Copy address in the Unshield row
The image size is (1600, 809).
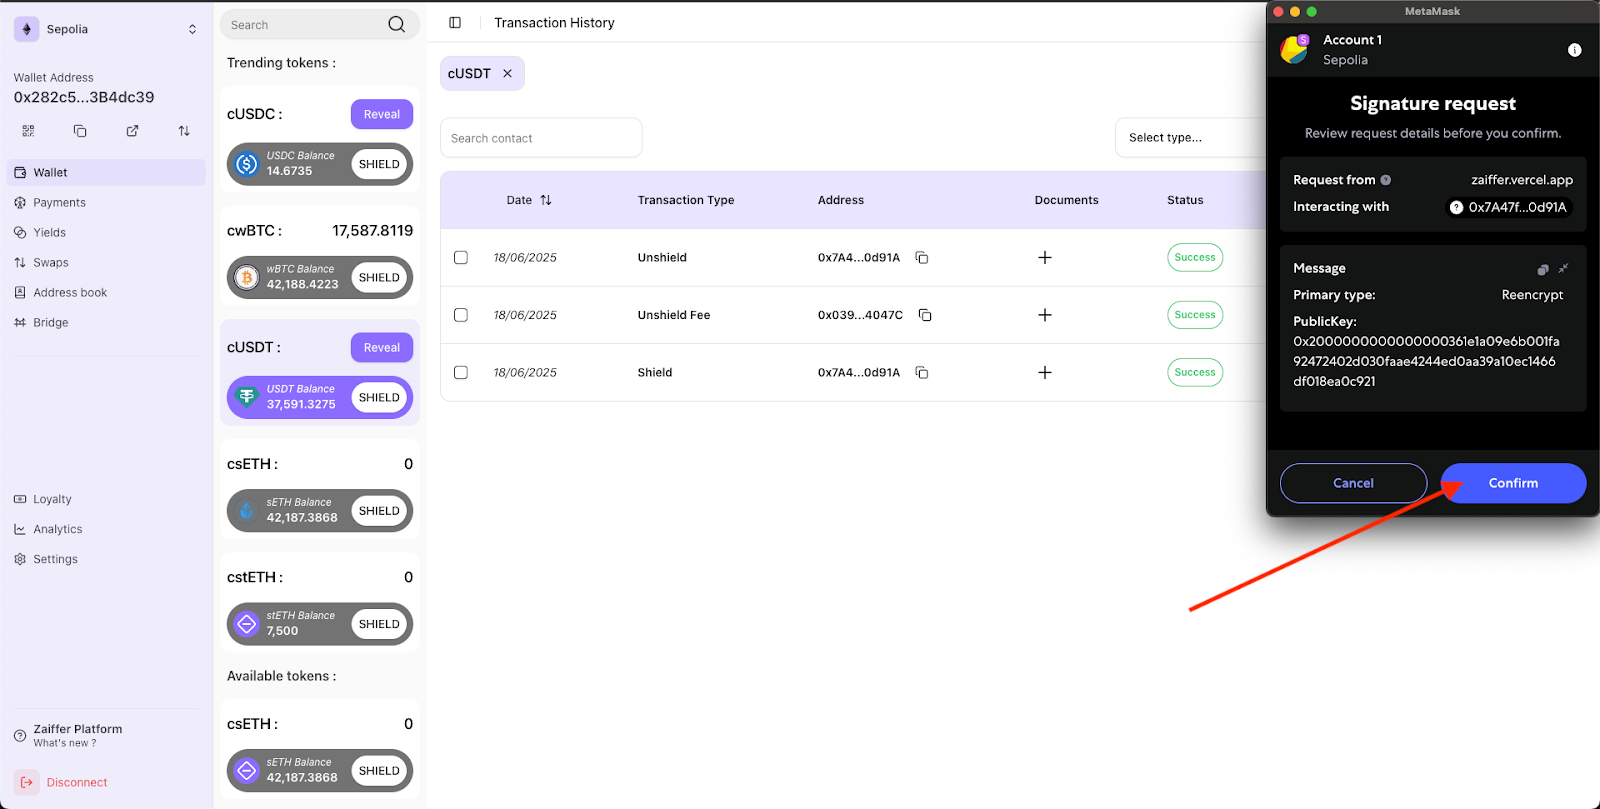click(x=922, y=257)
